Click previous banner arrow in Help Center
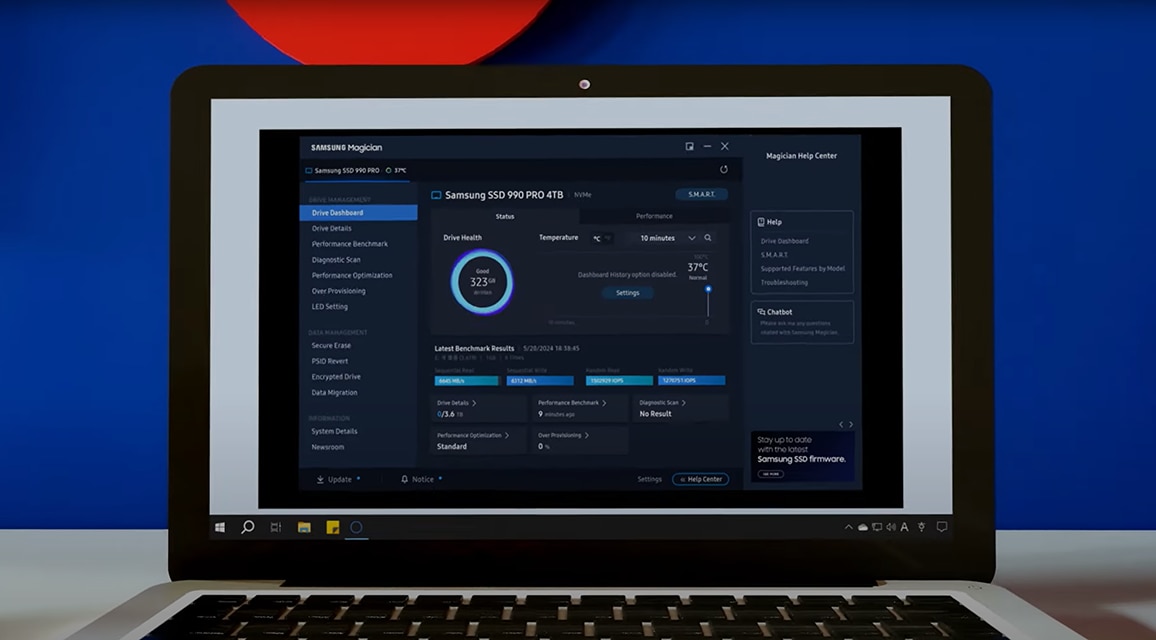 point(841,425)
